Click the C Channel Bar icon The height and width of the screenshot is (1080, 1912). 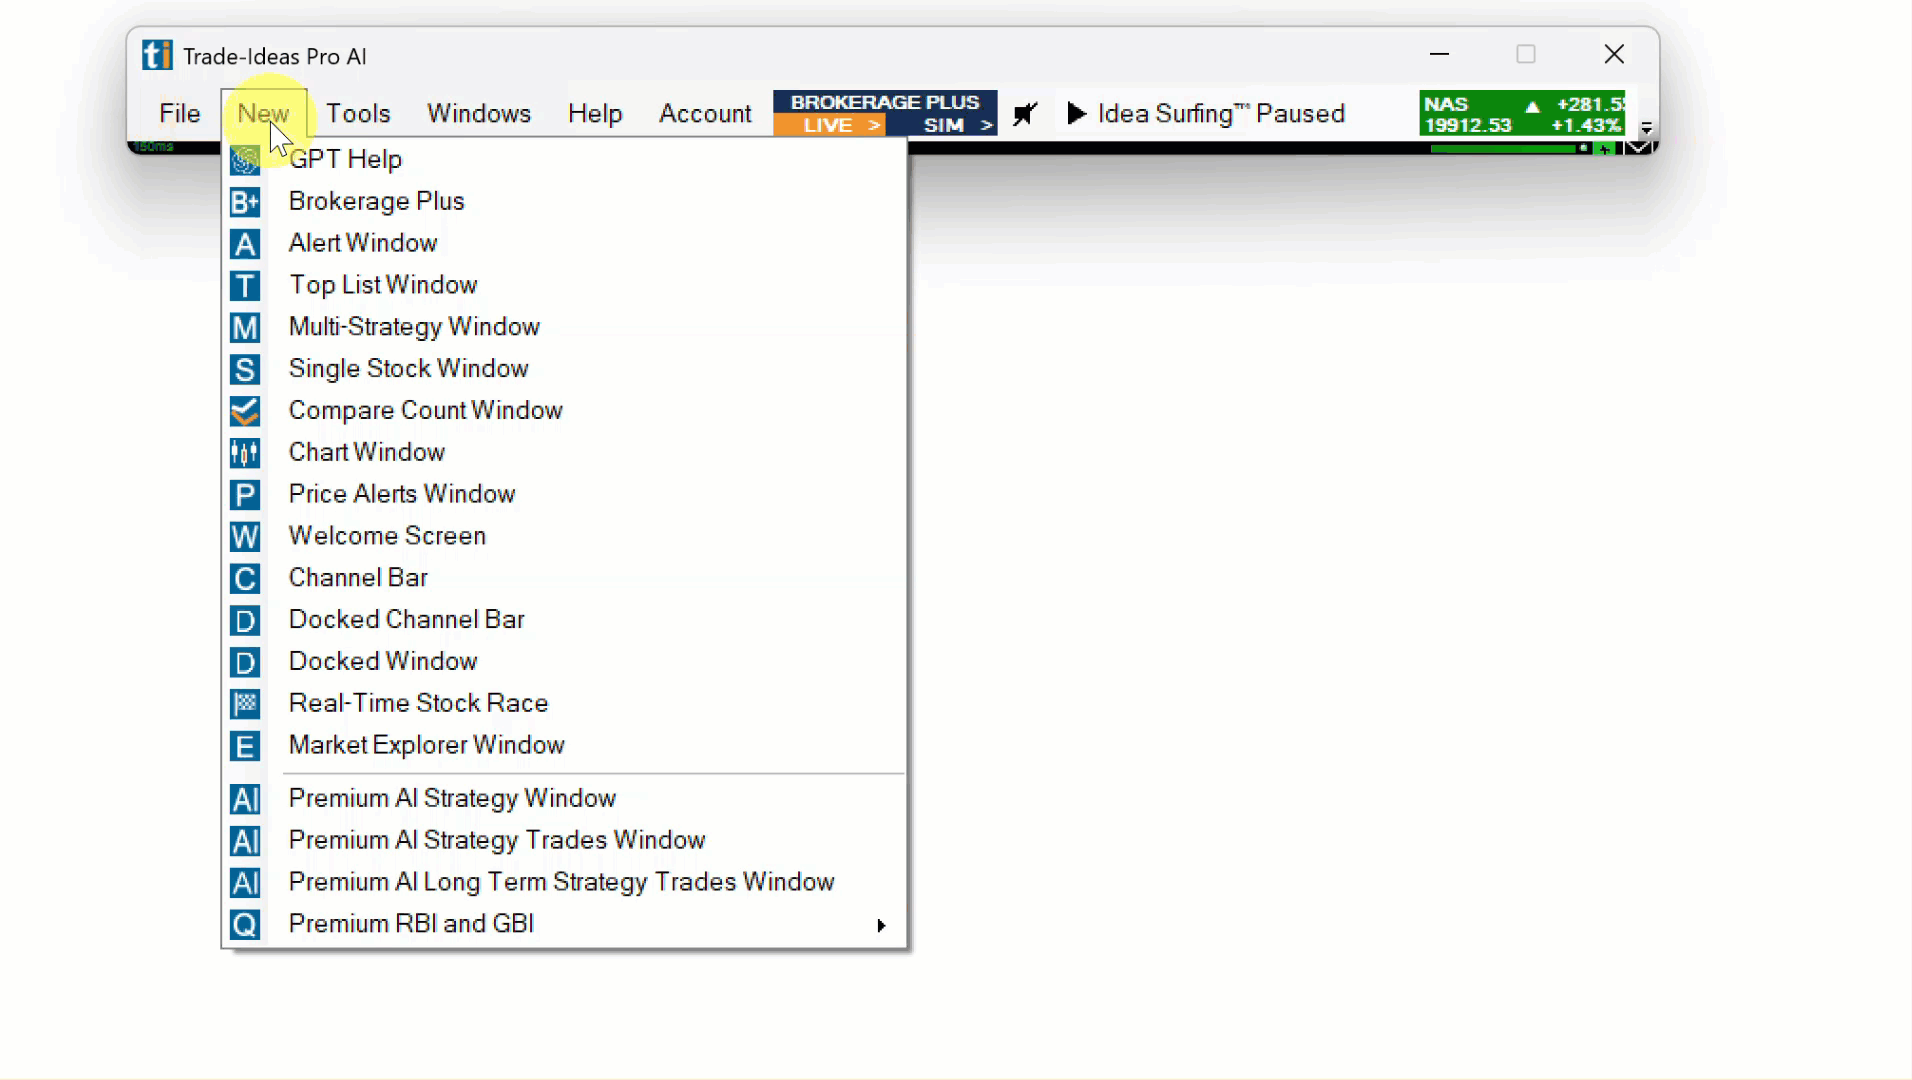[245, 579]
